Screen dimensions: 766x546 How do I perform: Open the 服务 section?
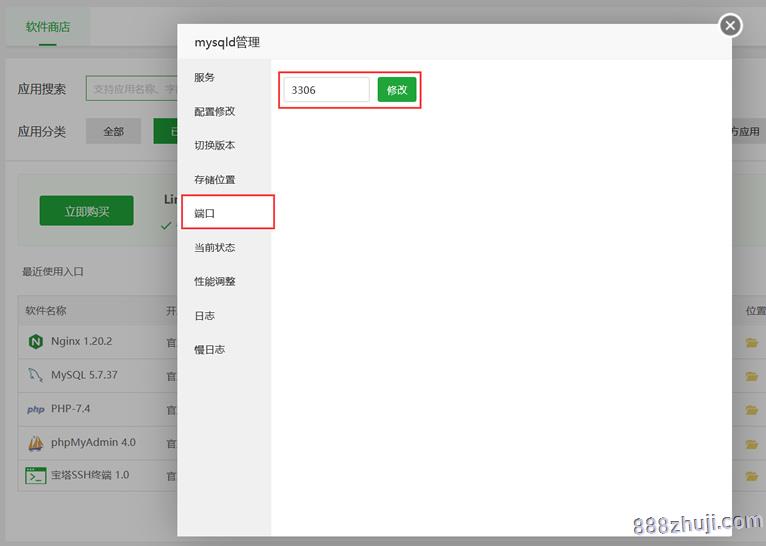click(204, 77)
